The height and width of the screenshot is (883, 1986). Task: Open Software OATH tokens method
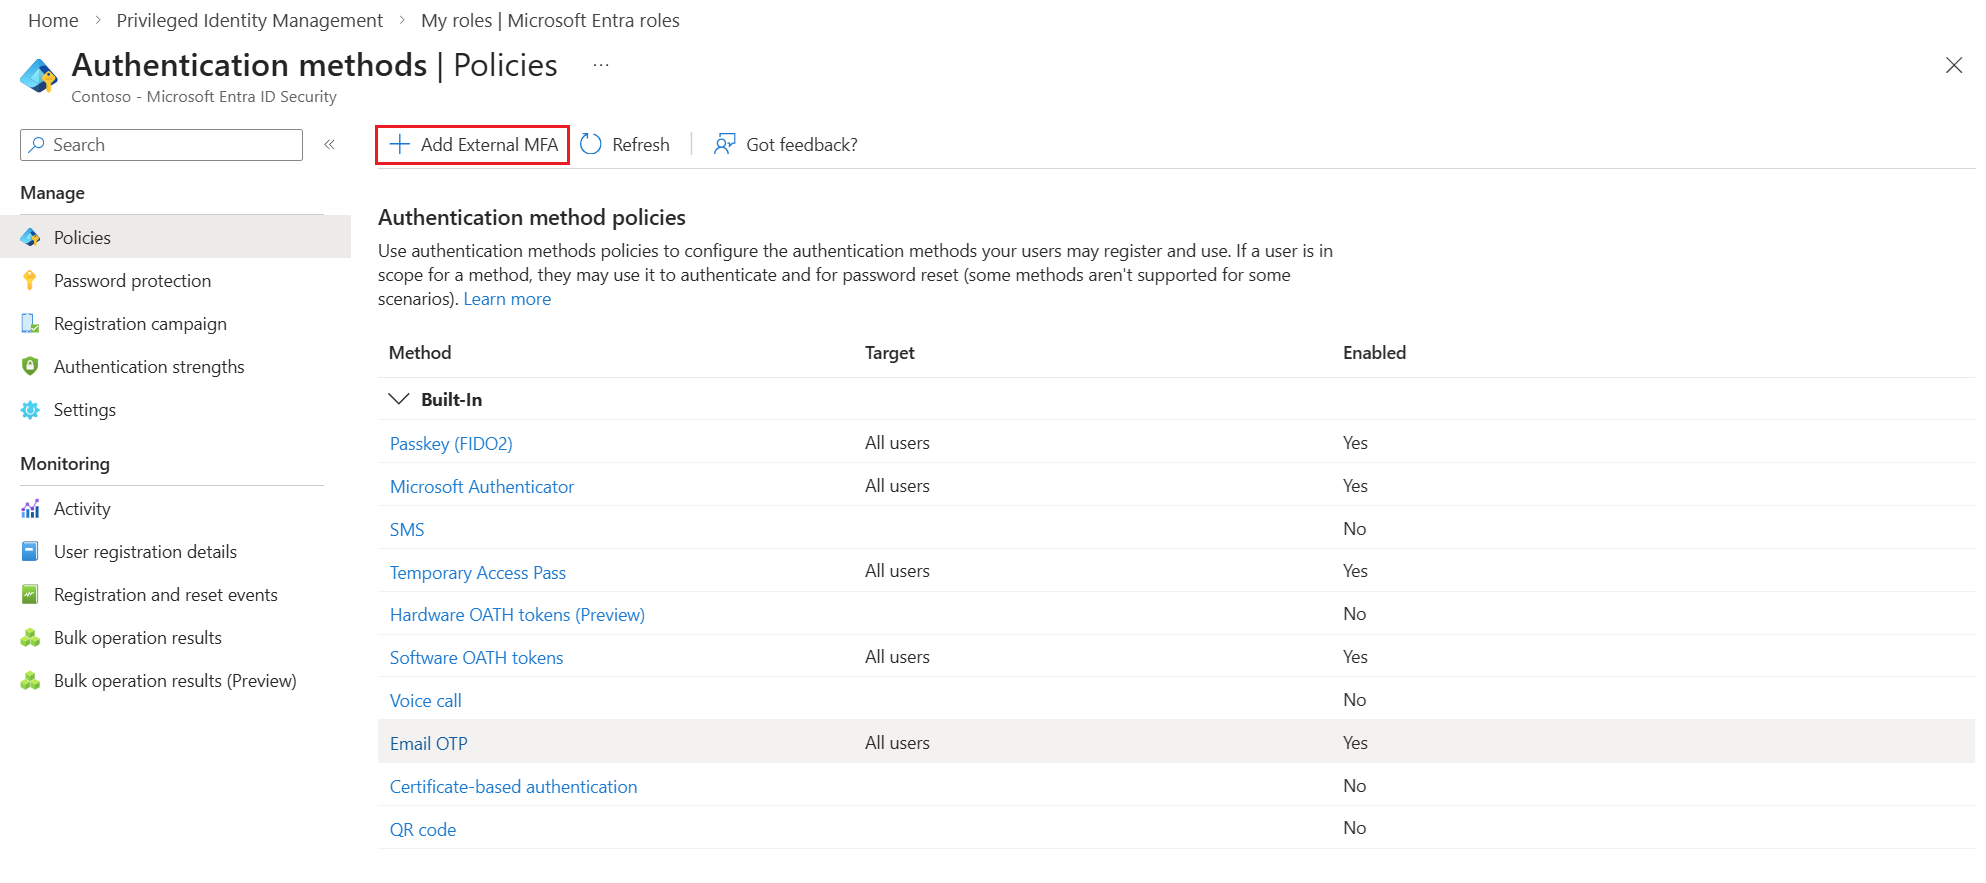[476, 657]
